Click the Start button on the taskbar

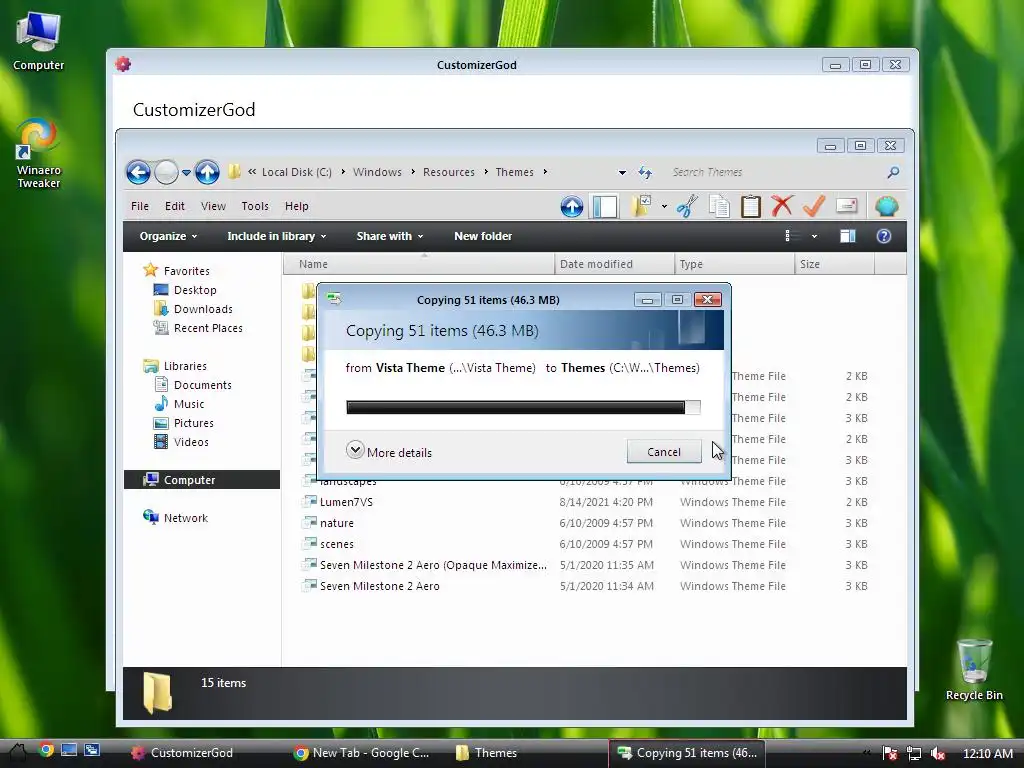tap(17, 753)
